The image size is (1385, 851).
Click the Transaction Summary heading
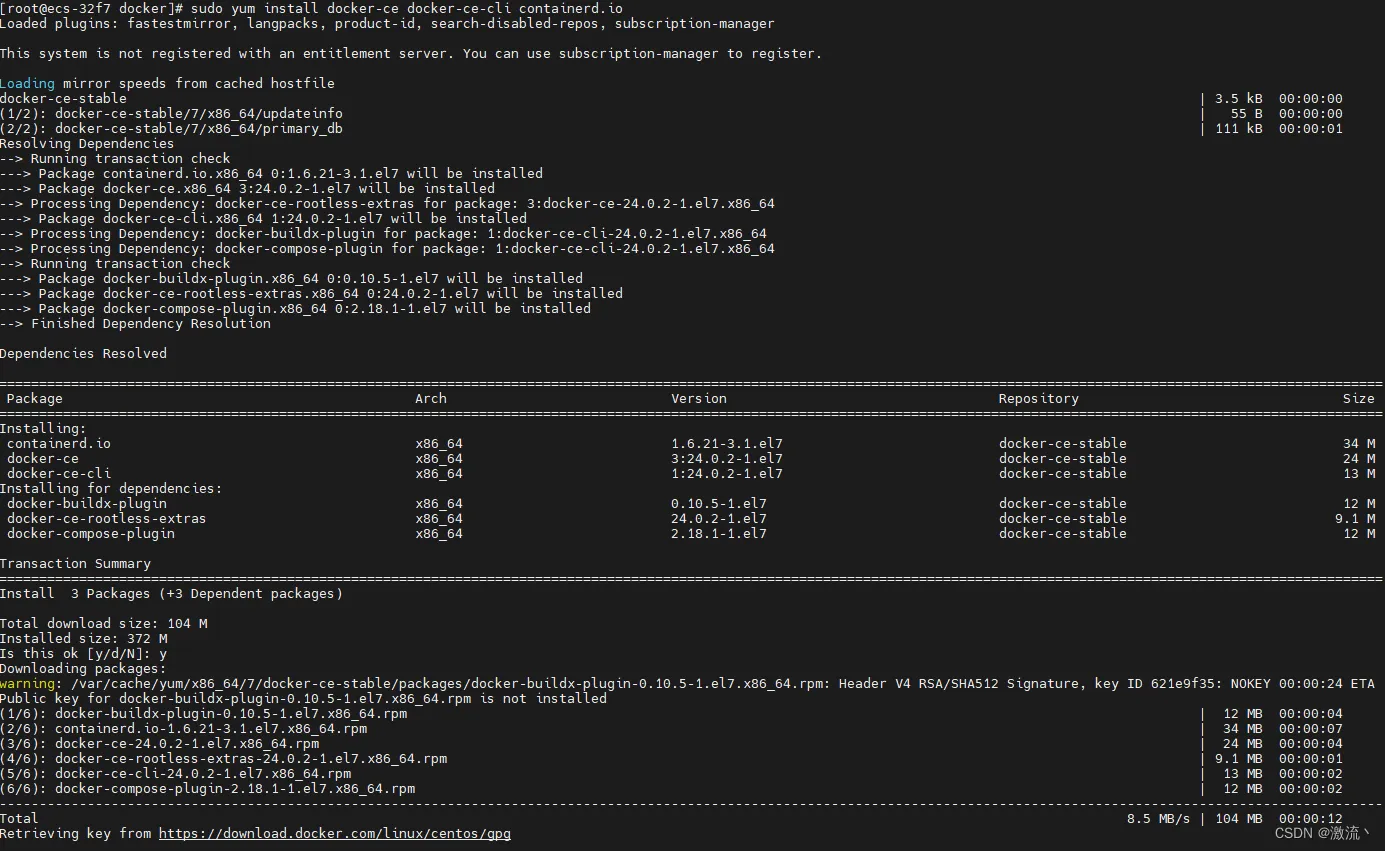pos(75,563)
